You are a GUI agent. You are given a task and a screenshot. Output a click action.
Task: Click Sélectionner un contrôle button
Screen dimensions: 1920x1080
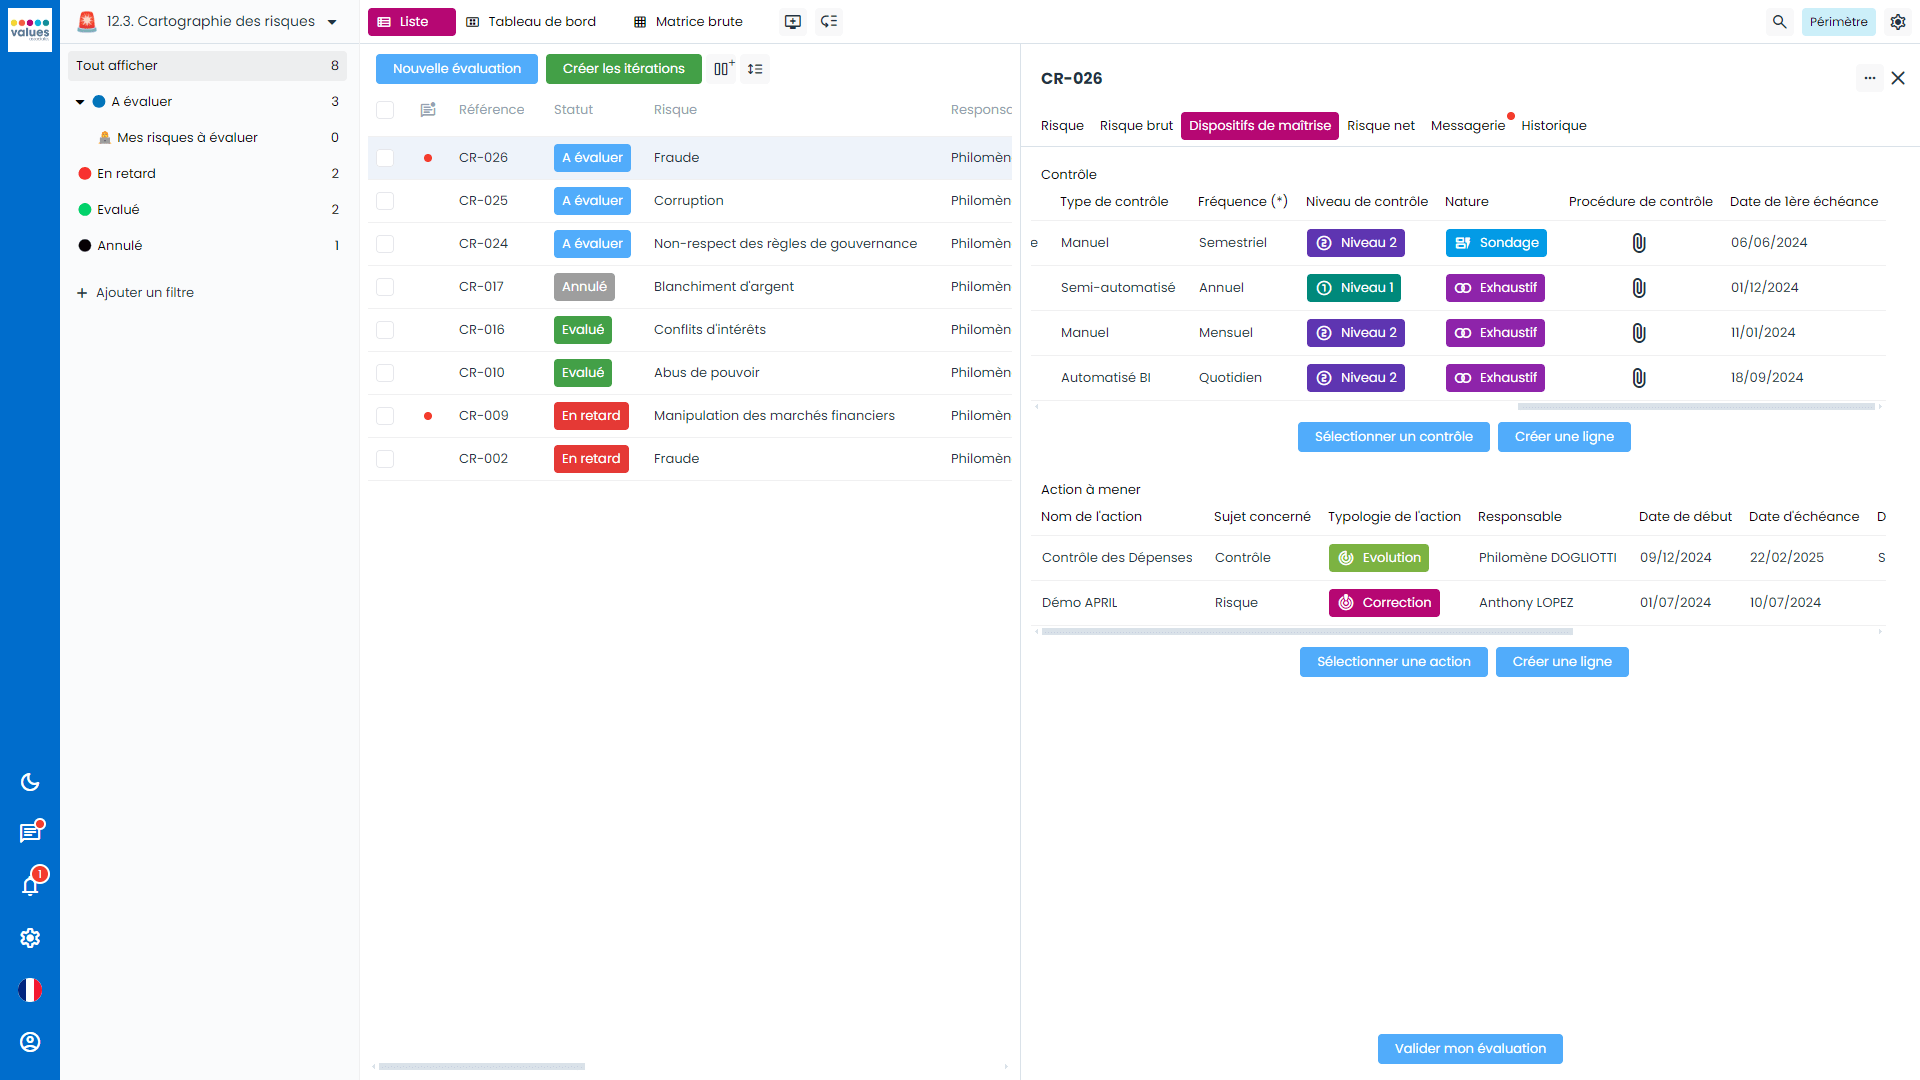click(1393, 437)
